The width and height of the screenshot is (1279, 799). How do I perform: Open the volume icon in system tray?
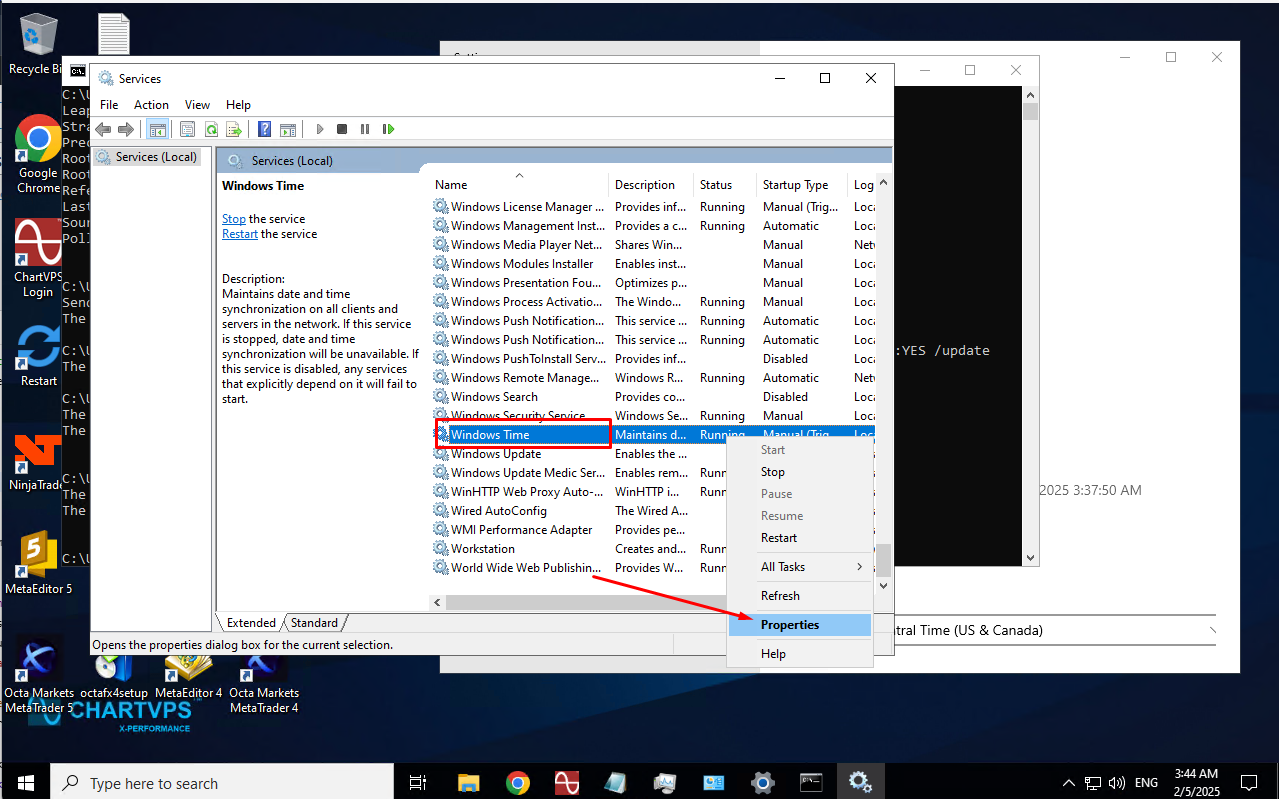click(x=1117, y=783)
